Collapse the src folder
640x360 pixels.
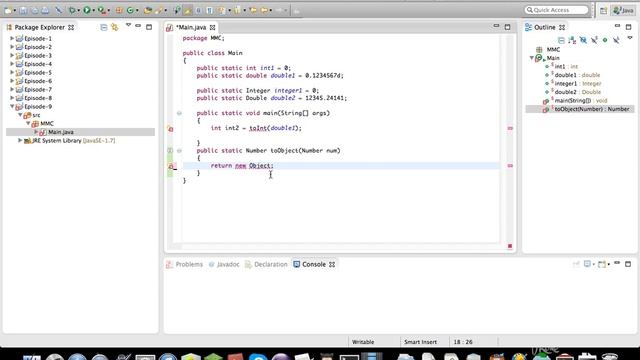pos(20,115)
